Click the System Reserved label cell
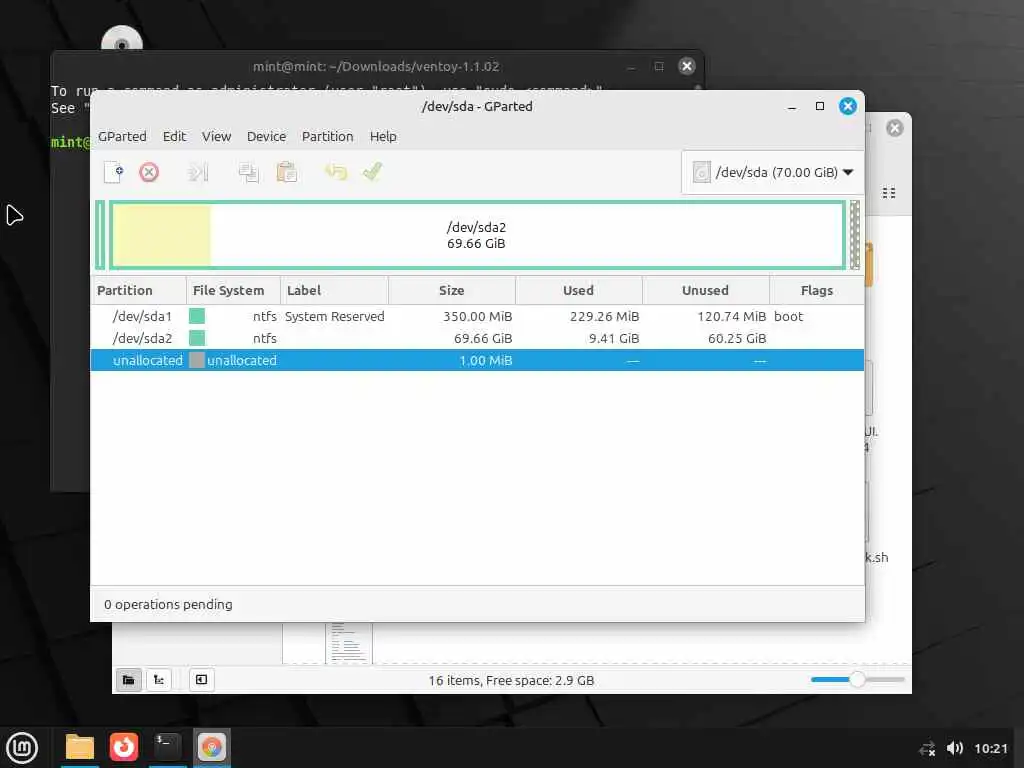1024x768 pixels. tap(334, 316)
